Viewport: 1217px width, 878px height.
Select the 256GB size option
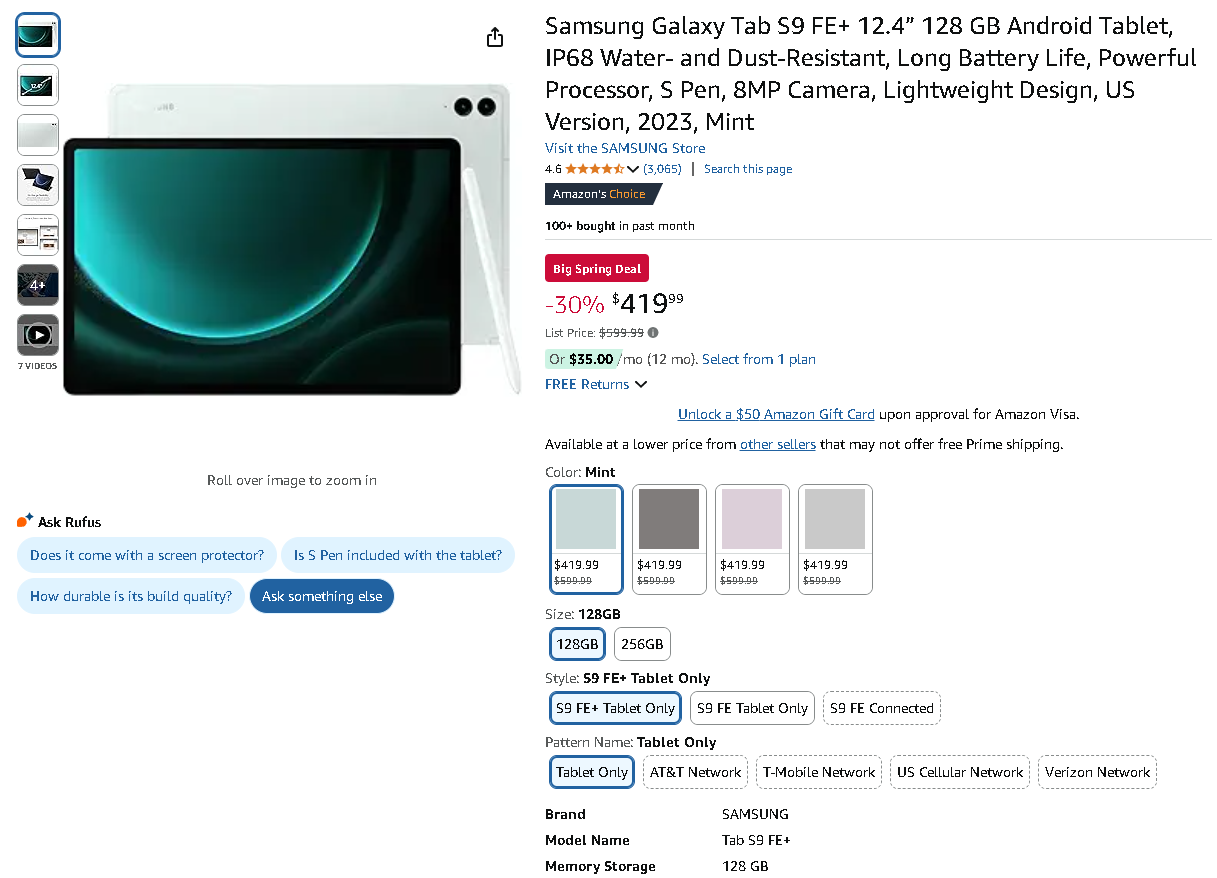pos(642,644)
